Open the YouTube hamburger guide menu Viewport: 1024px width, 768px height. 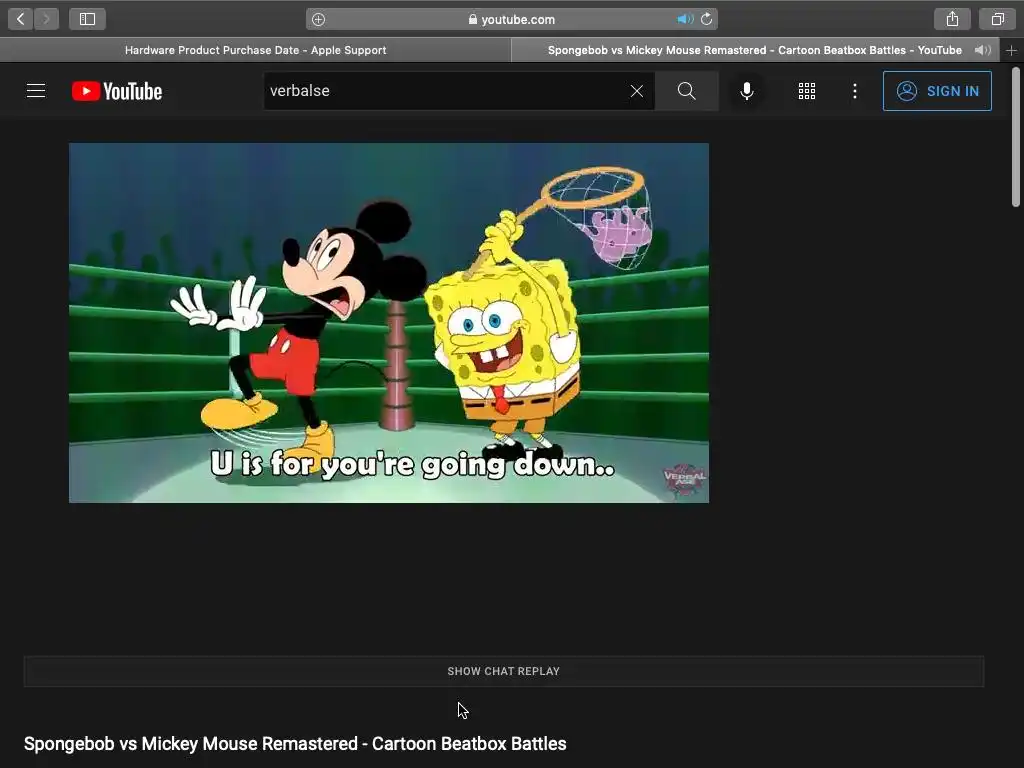[36, 91]
